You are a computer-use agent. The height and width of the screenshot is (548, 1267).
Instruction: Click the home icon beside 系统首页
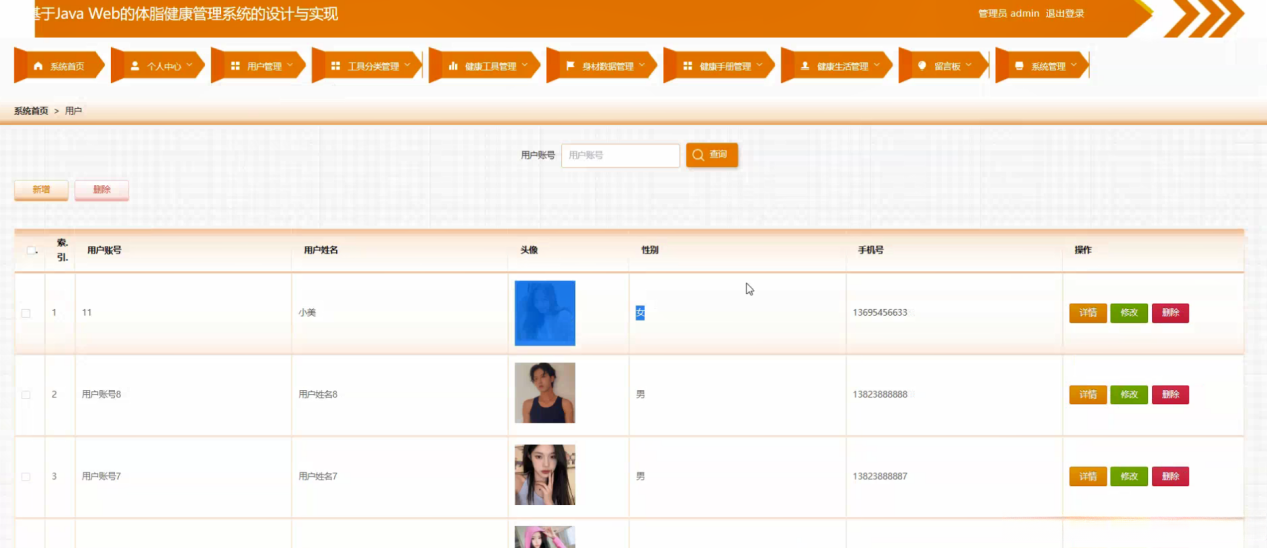point(39,66)
